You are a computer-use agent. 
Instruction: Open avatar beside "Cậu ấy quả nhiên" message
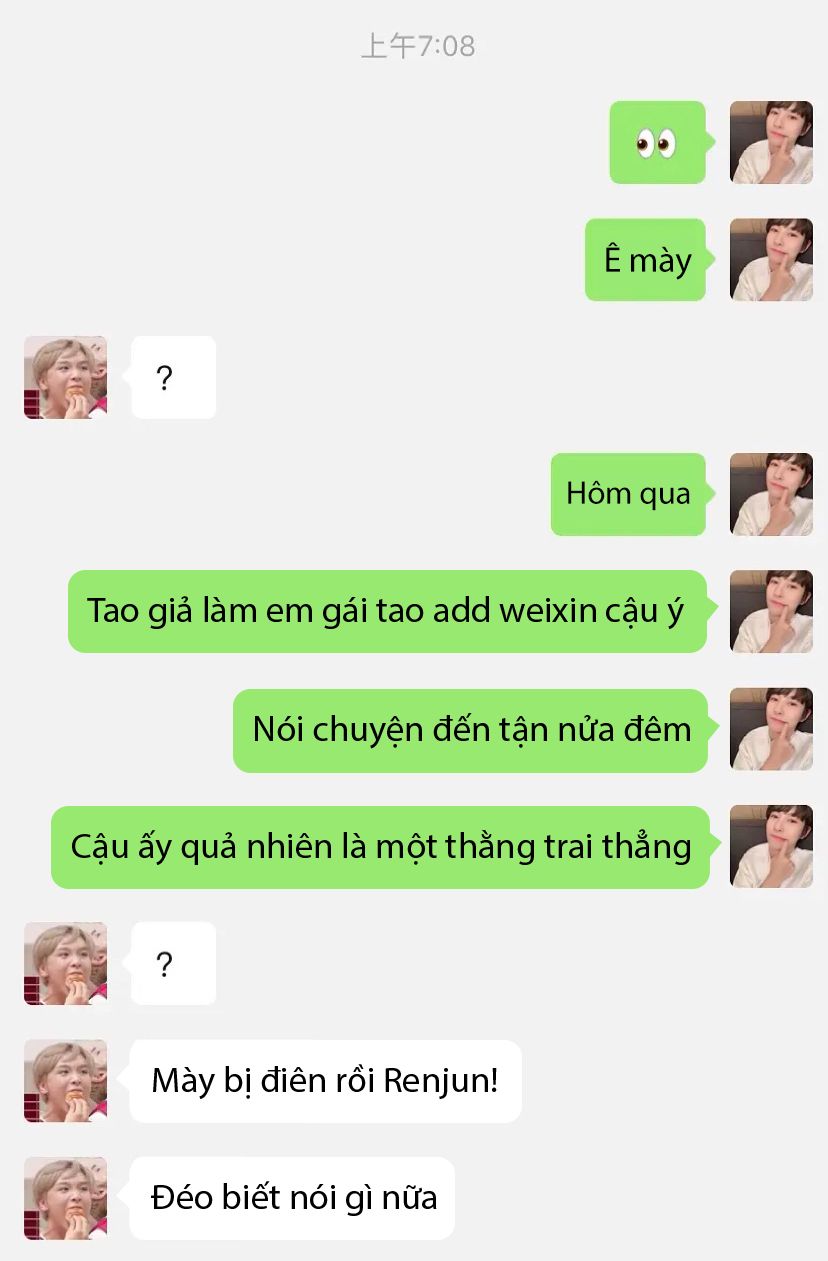[771, 847]
